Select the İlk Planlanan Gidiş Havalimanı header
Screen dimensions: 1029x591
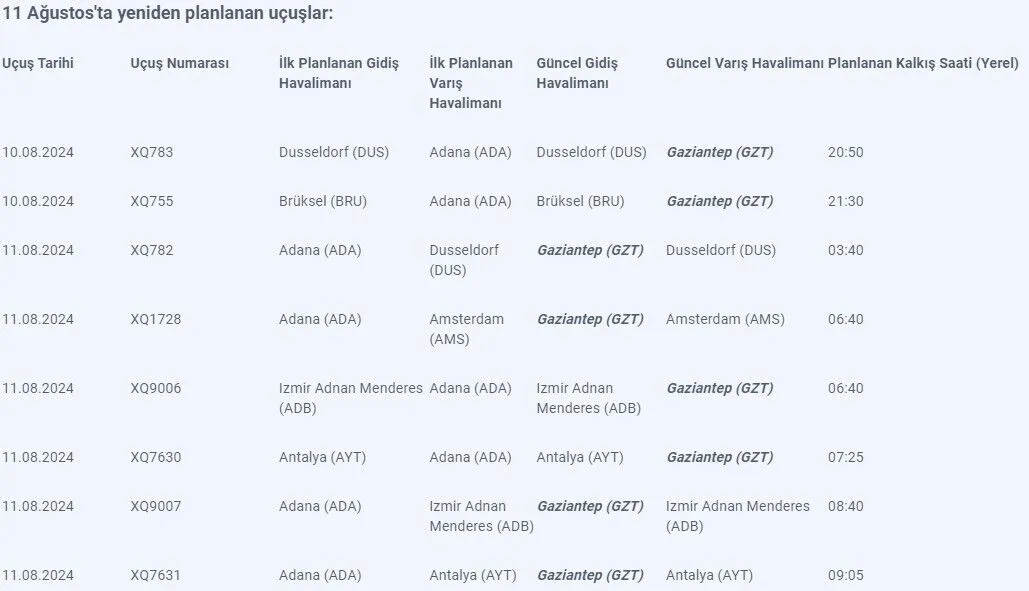point(339,73)
